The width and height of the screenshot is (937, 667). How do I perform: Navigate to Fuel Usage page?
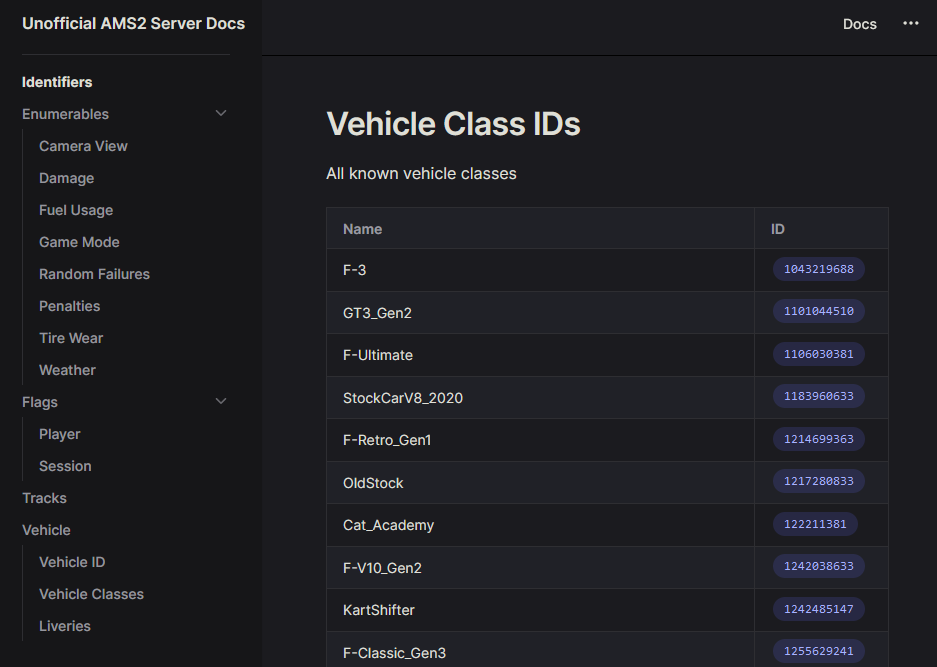76,210
